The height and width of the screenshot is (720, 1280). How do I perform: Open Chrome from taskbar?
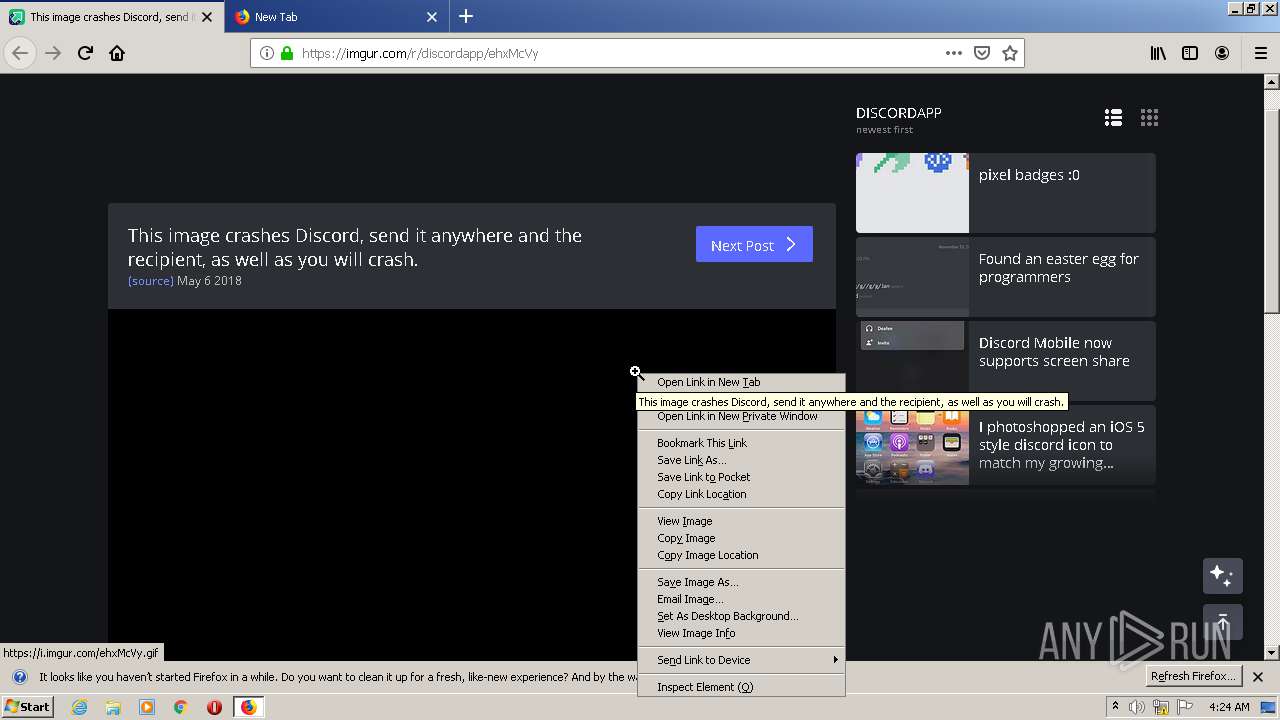181,707
